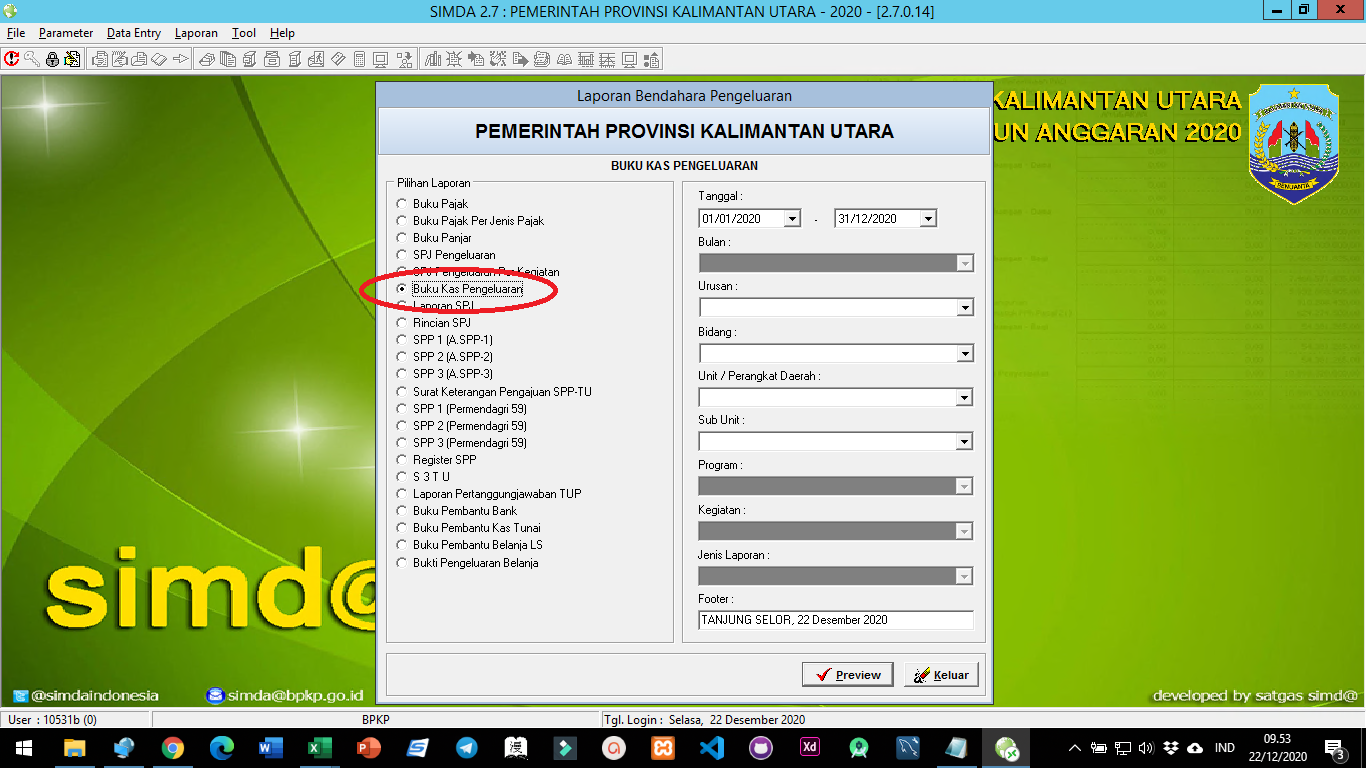Expand the Urusan dropdown
Viewport: 1366px width, 768px height.
pyautogui.click(x=964, y=308)
